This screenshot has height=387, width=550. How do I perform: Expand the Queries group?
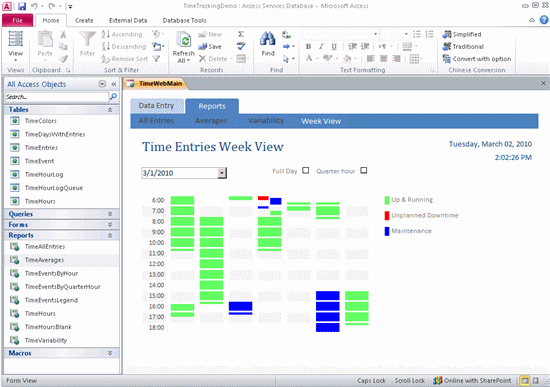110,214
